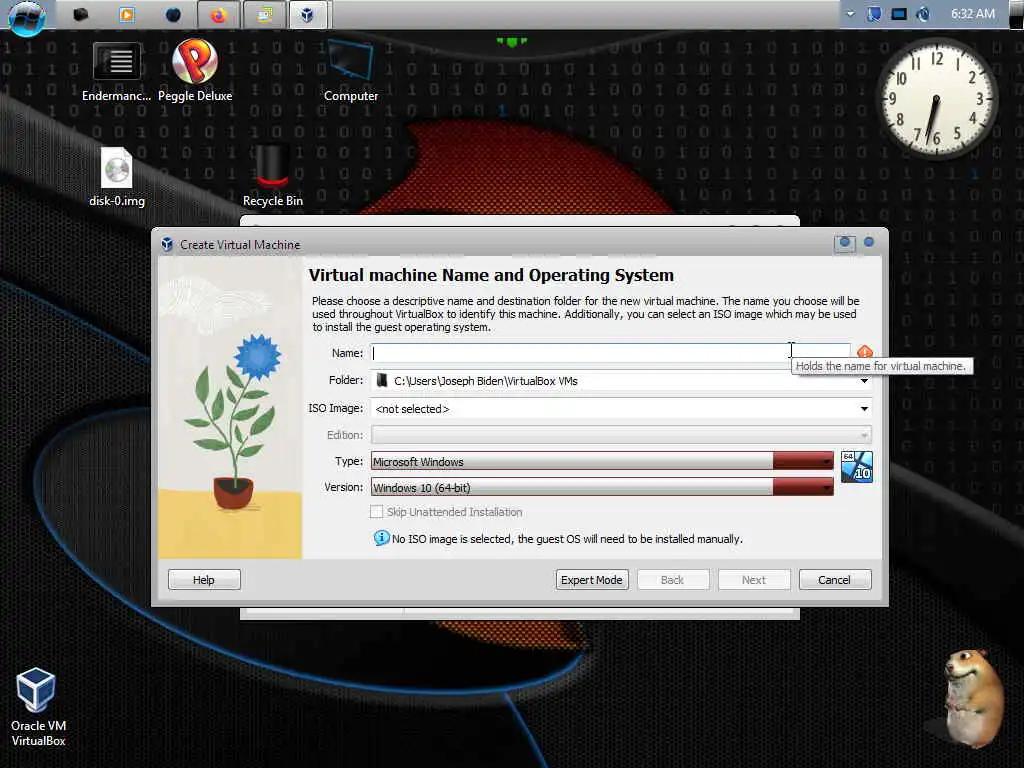This screenshot has width=1024, height=768.
Task: Click the dialog's title bar maximize button
Action: [x=844, y=244]
